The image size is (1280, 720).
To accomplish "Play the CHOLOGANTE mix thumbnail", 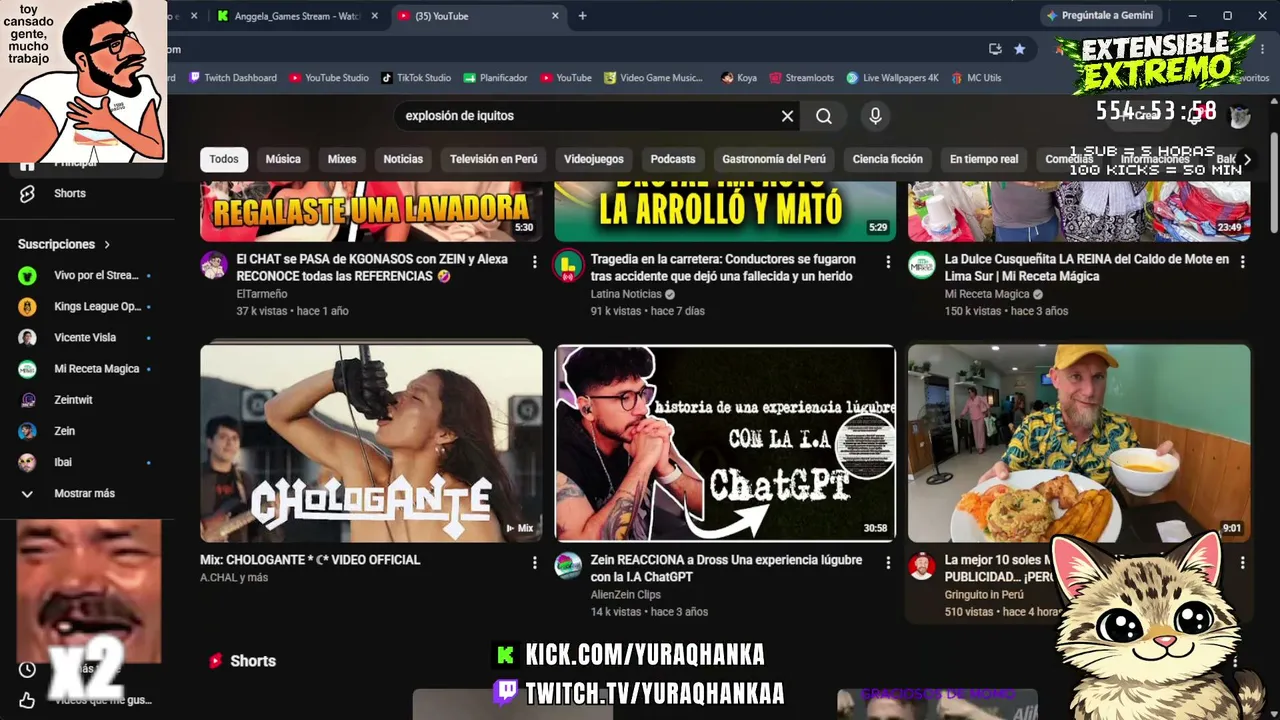I will pos(371,443).
